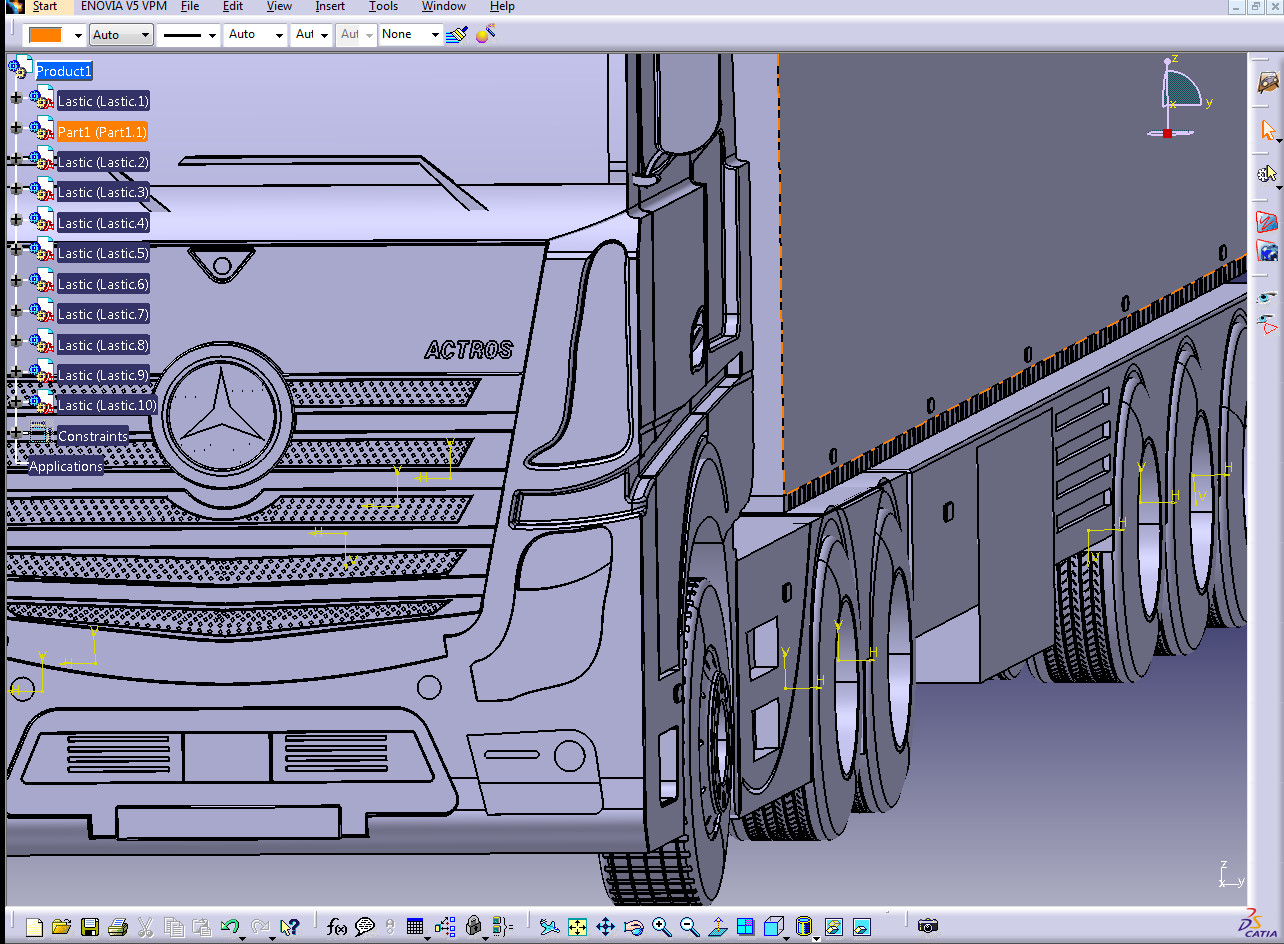Image resolution: width=1284 pixels, height=944 pixels.
Task: Click the Painter brush icon
Action: click(457, 34)
